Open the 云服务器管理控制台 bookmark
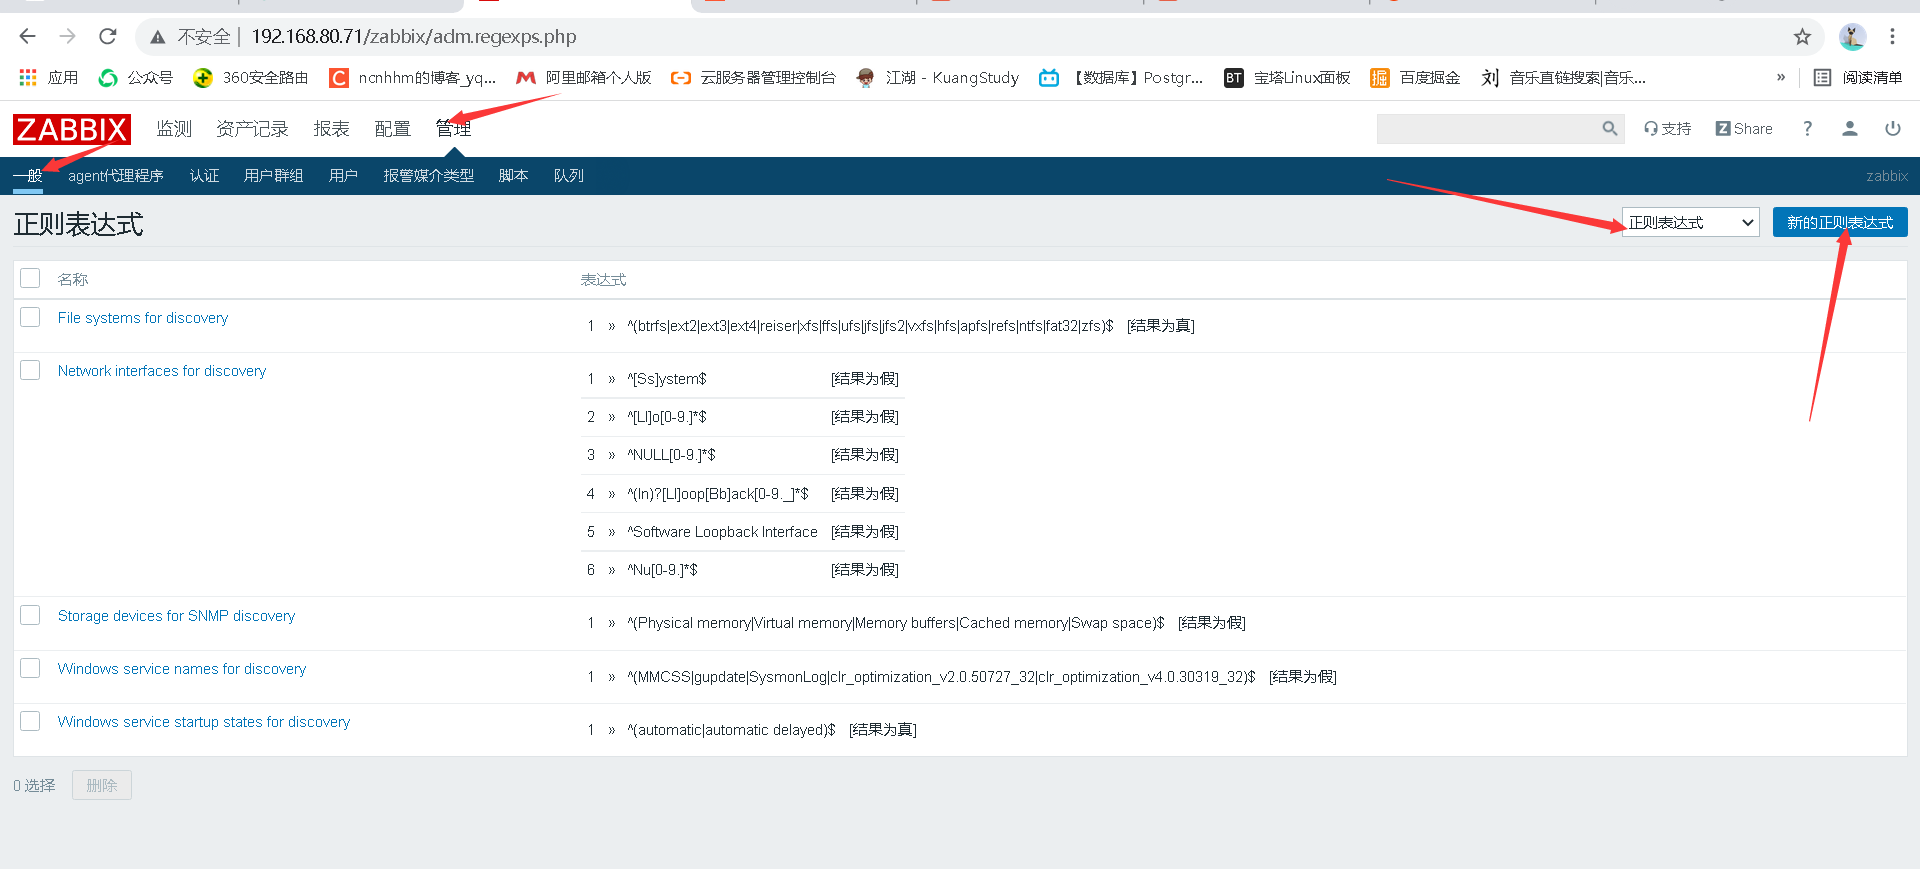 coord(753,78)
